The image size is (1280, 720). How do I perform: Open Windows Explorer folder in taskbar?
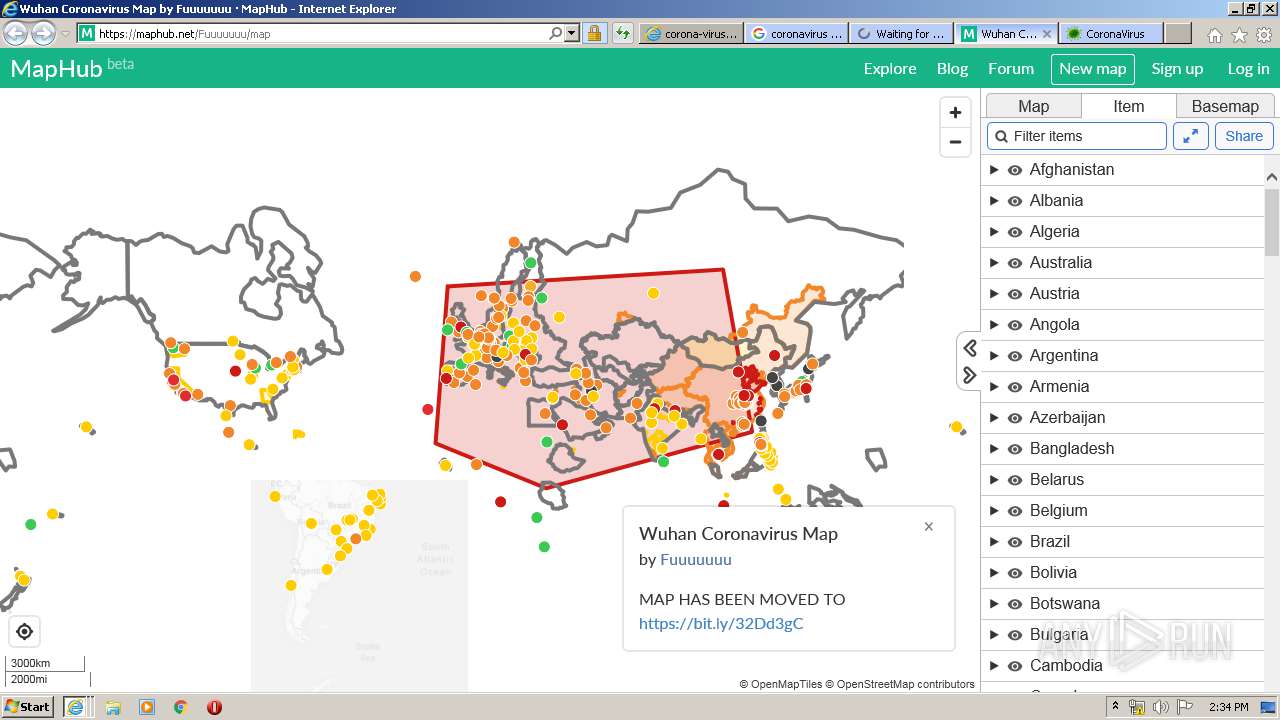113,707
